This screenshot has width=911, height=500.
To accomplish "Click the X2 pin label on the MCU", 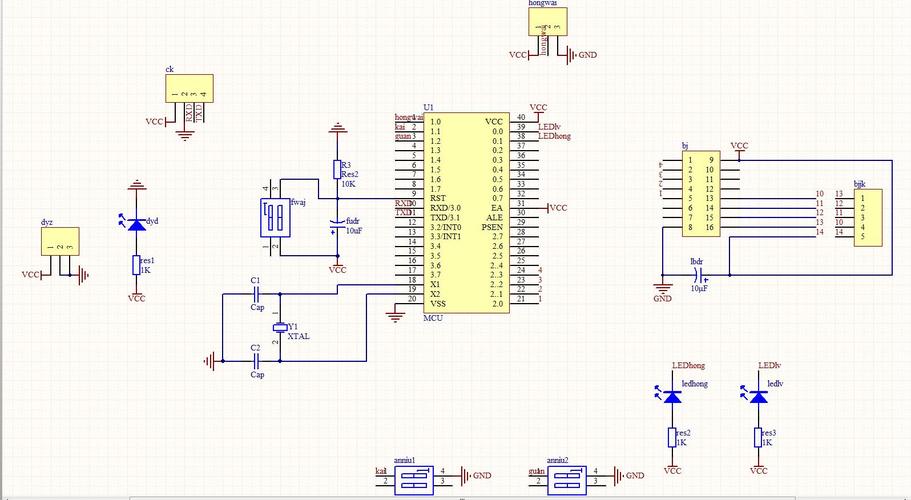I will coord(435,294).
